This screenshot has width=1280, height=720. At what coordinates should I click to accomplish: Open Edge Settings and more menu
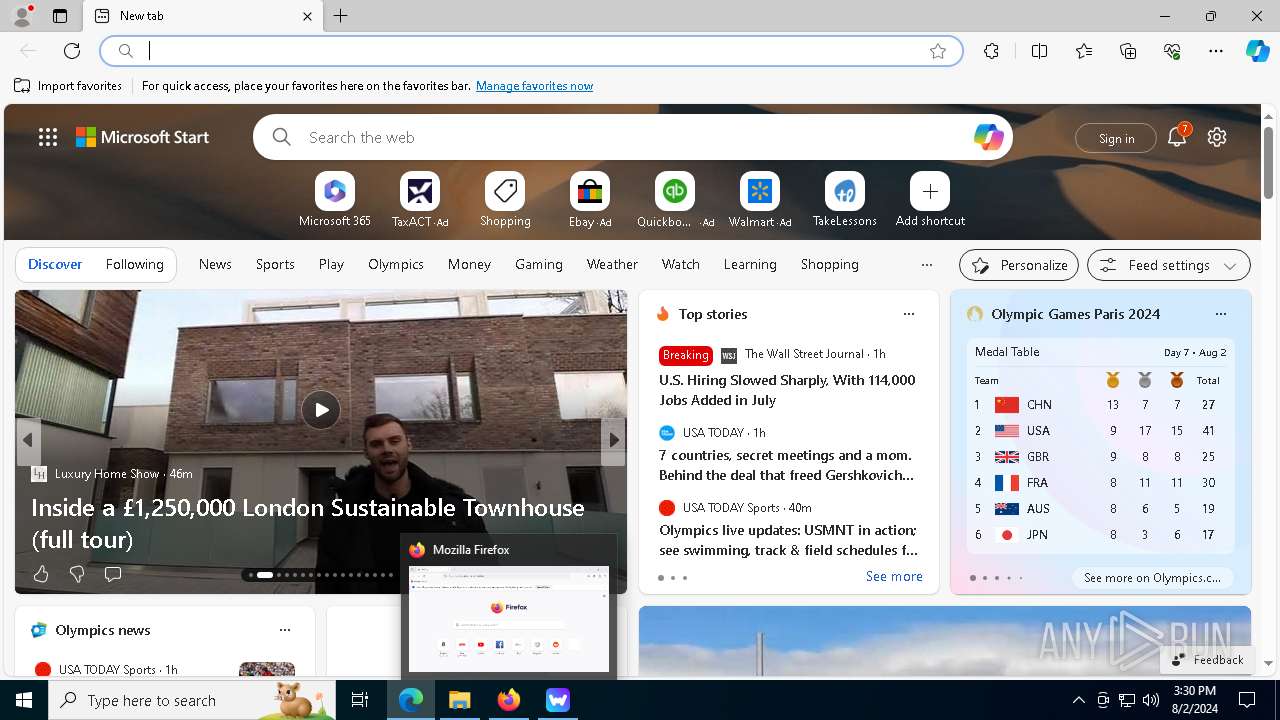[x=1216, y=51]
